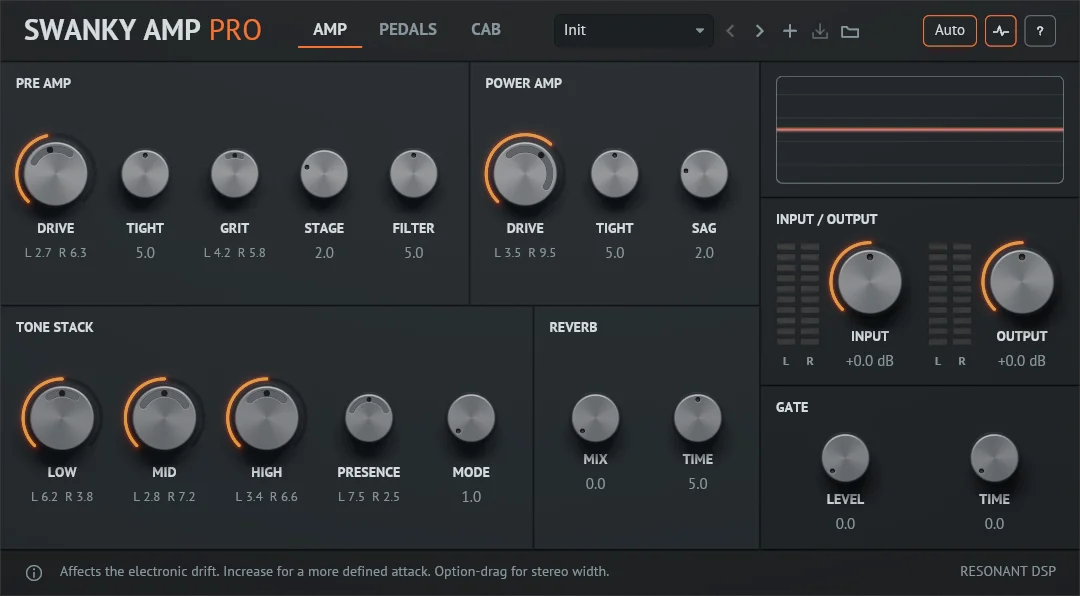
Task: Click the info icon in status bar
Action: 34,573
